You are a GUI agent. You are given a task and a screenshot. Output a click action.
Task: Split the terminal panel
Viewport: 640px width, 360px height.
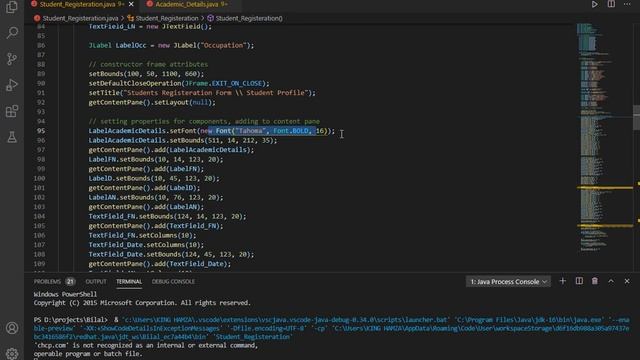coord(579,281)
